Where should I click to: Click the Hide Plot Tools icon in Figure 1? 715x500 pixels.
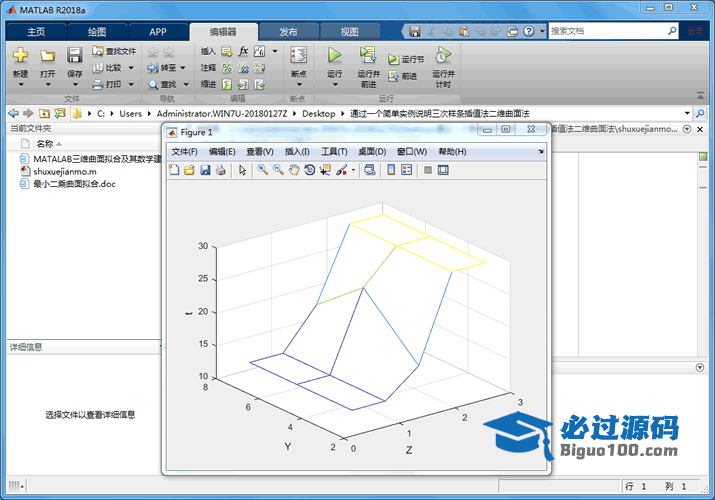click(428, 170)
